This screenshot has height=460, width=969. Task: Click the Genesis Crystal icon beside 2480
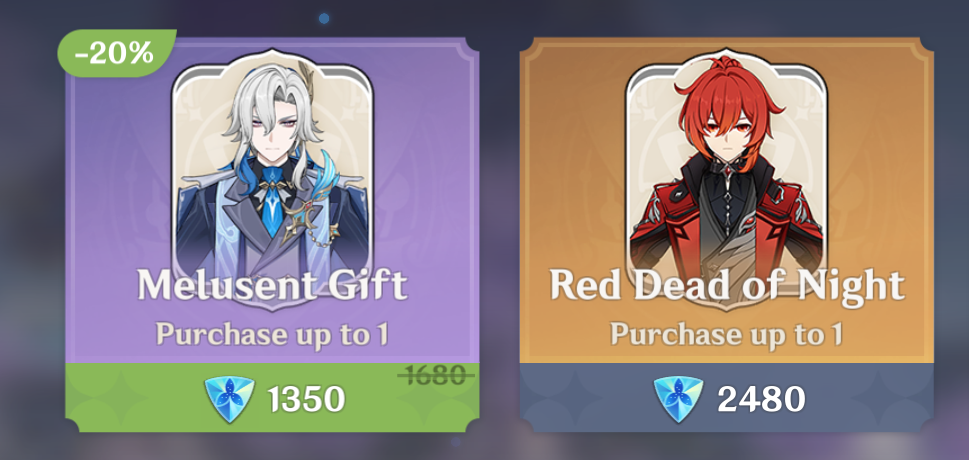tap(679, 399)
